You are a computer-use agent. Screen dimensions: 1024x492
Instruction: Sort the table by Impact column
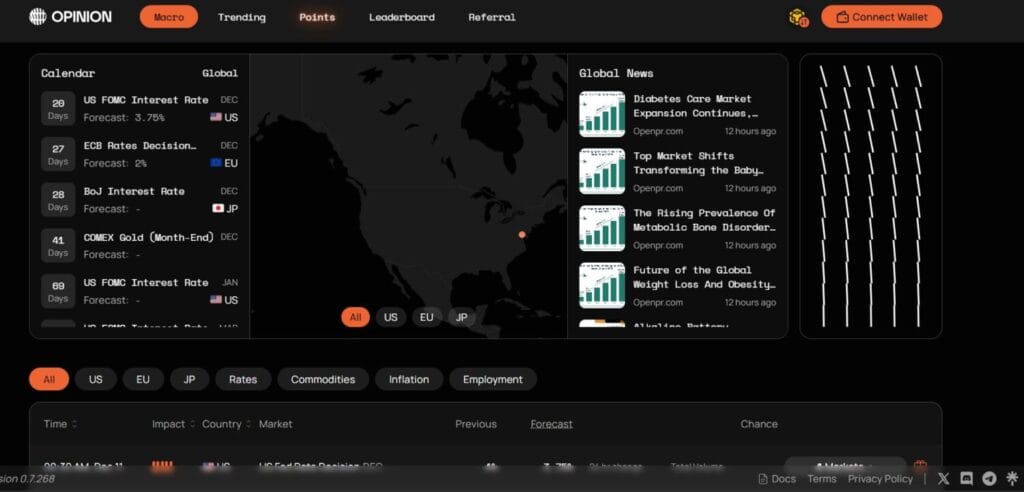click(173, 424)
